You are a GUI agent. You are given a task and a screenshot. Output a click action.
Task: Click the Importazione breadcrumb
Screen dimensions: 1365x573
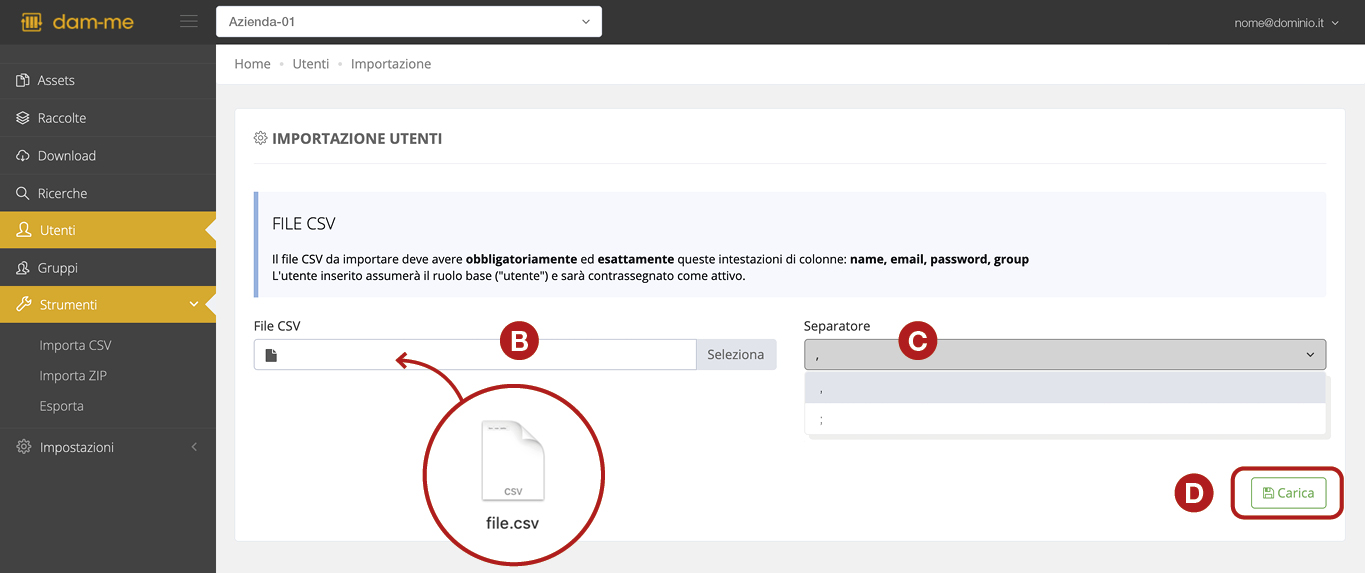(x=391, y=64)
